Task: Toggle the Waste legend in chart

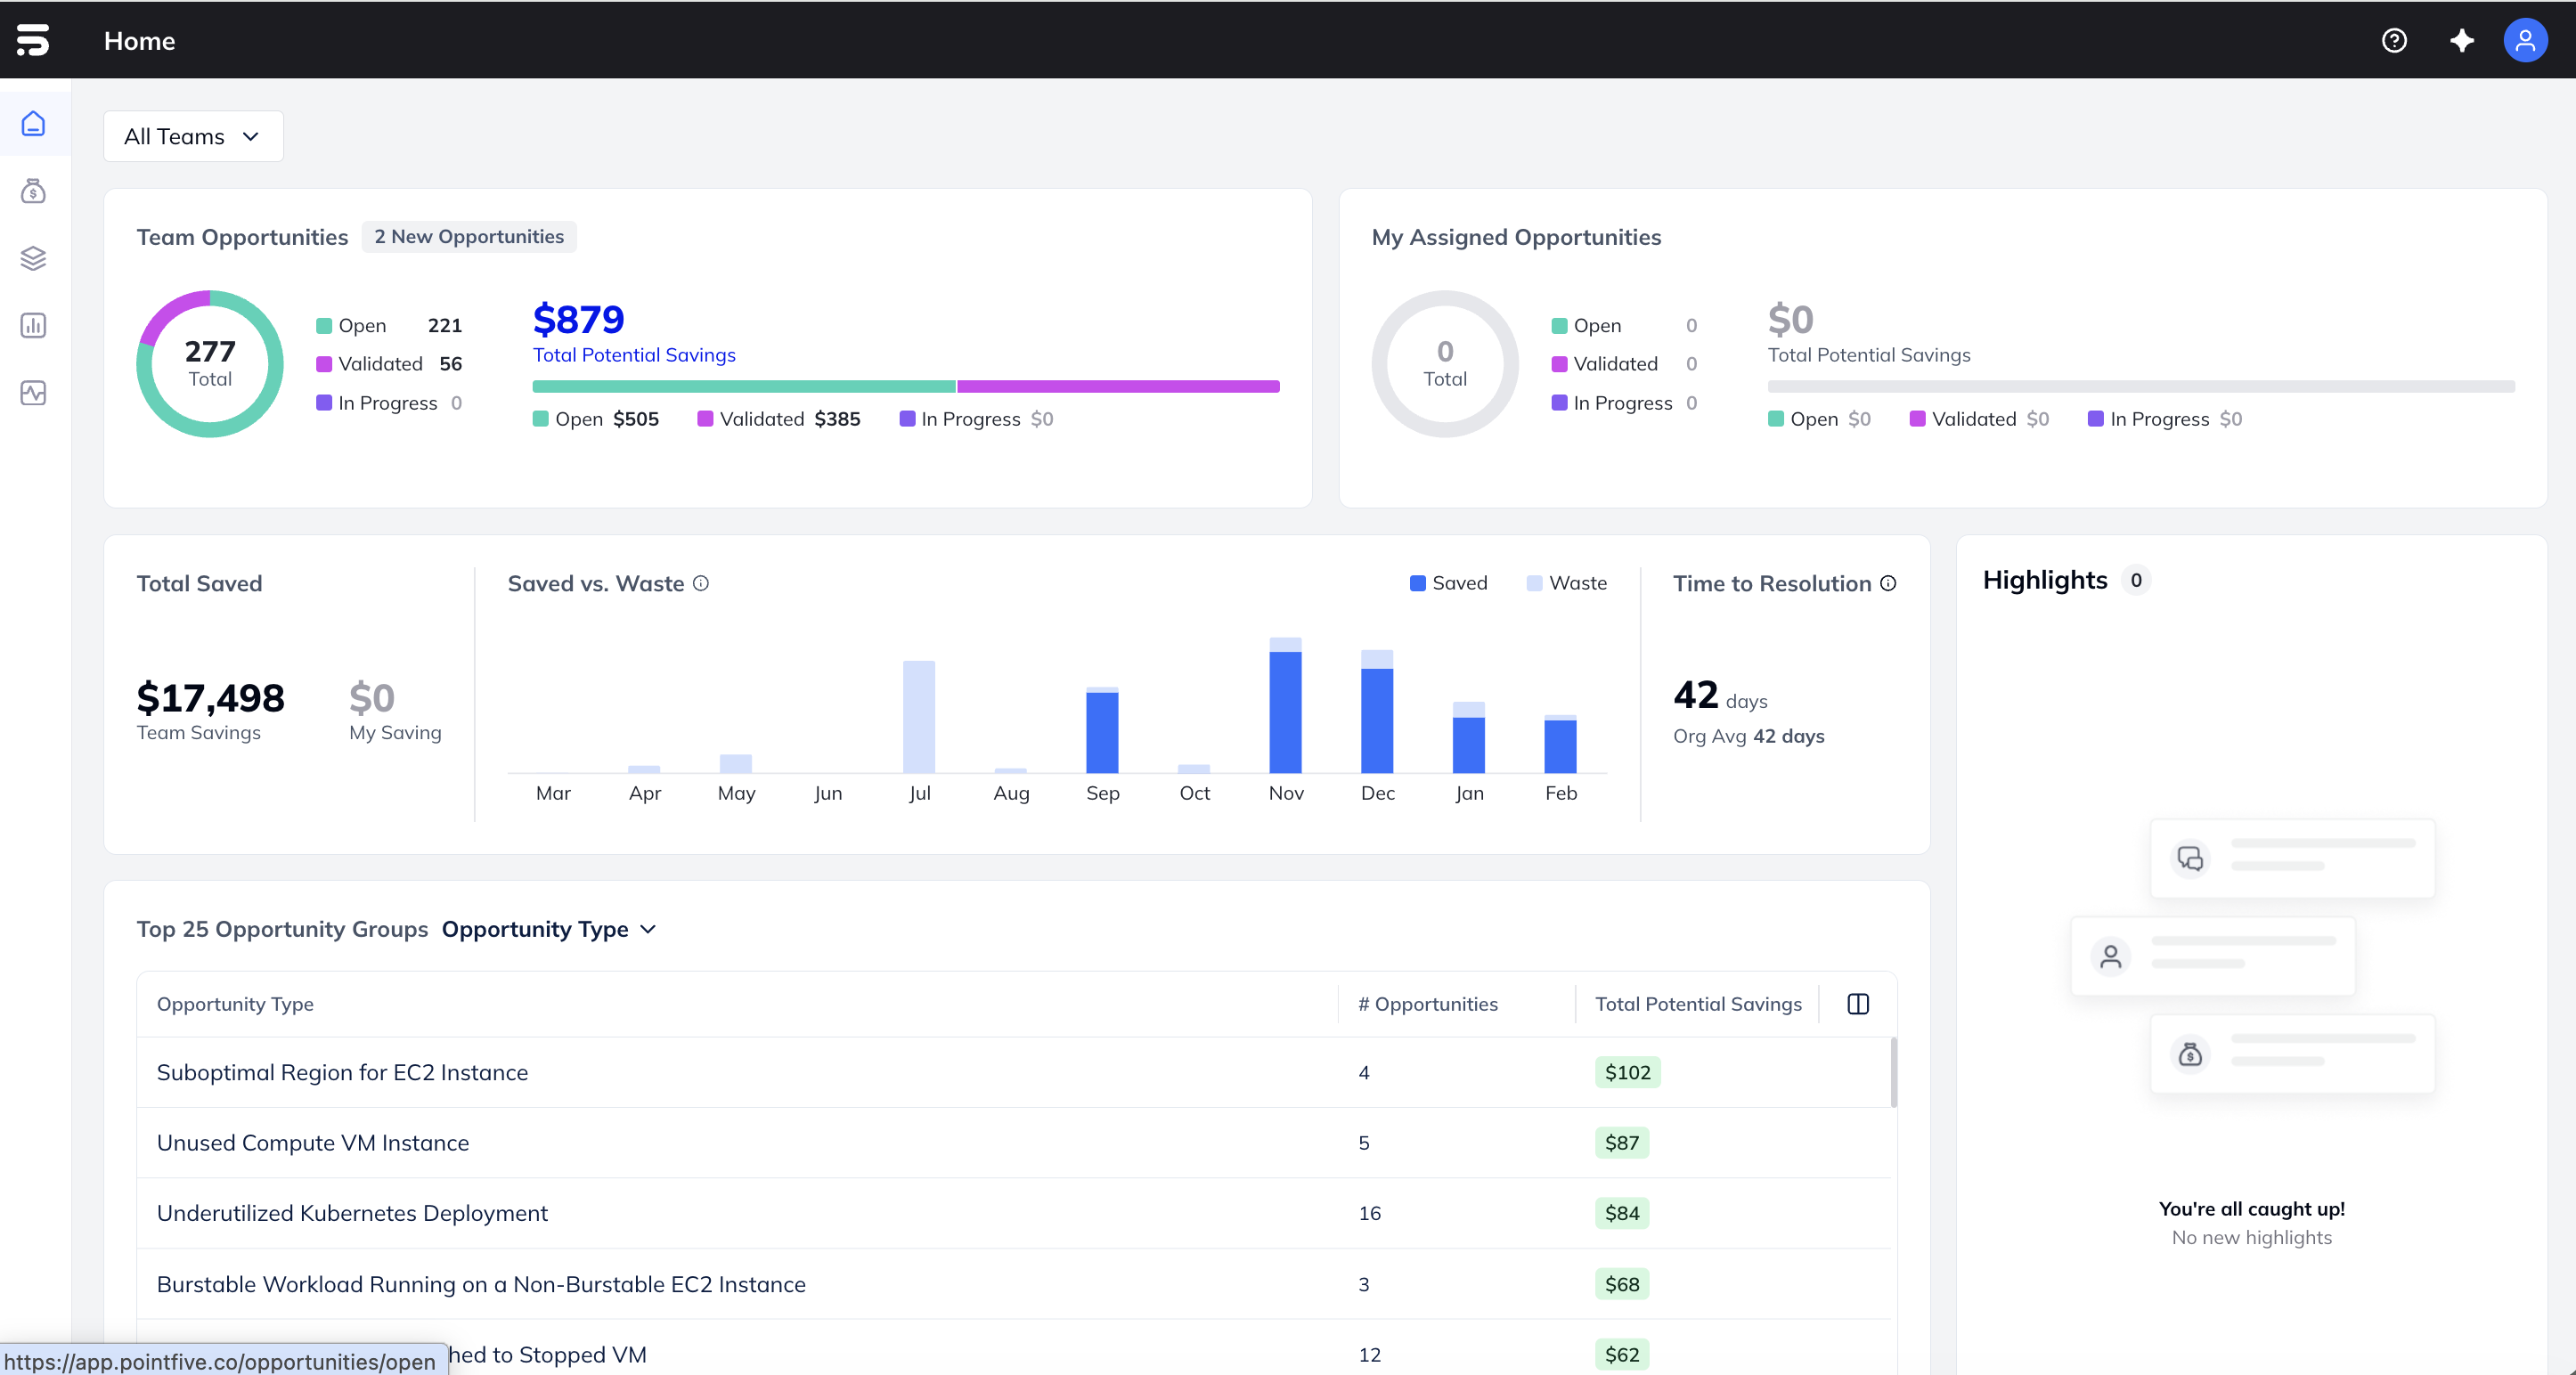Action: pyautogui.click(x=1566, y=583)
